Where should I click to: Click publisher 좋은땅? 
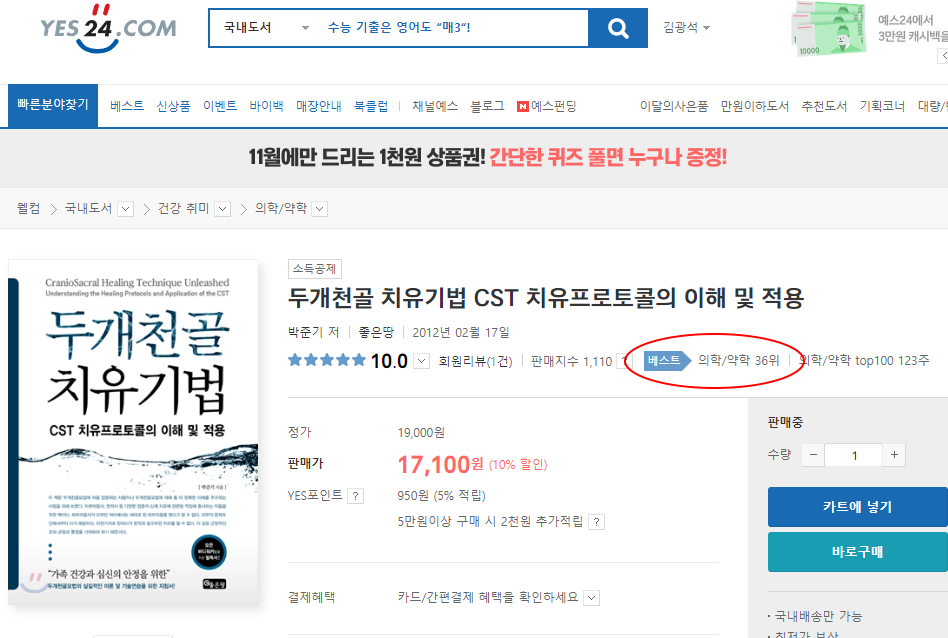pyautogui.click(x=376, y=333)
